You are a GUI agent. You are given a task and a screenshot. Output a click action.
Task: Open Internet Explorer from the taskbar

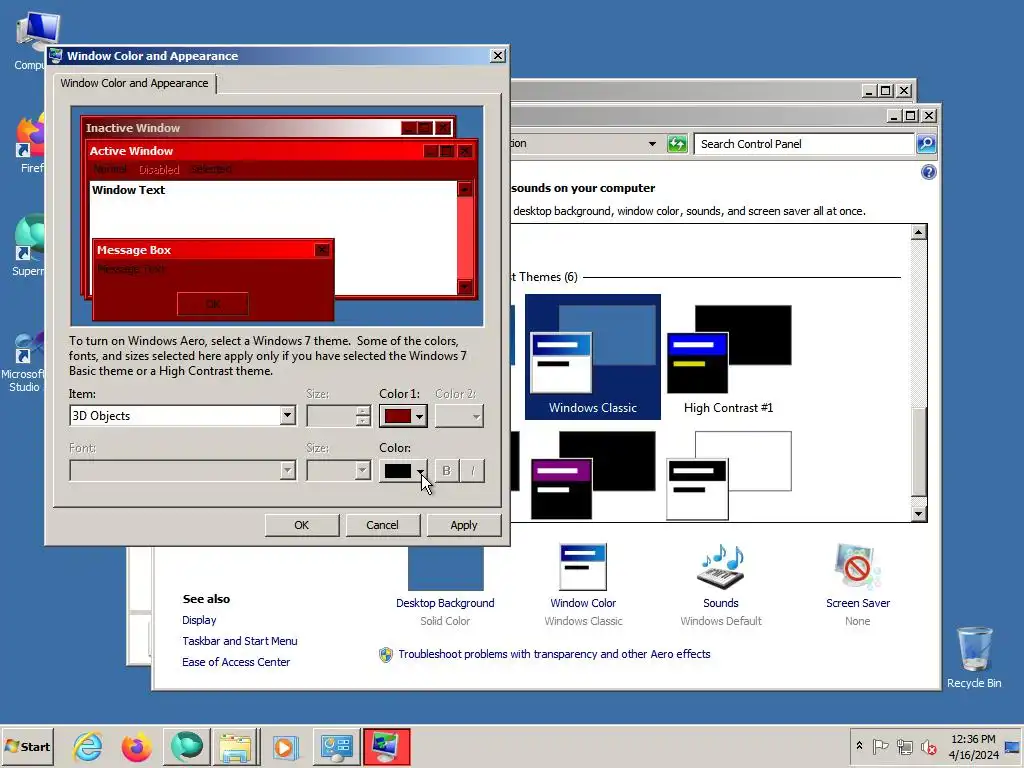88,746
